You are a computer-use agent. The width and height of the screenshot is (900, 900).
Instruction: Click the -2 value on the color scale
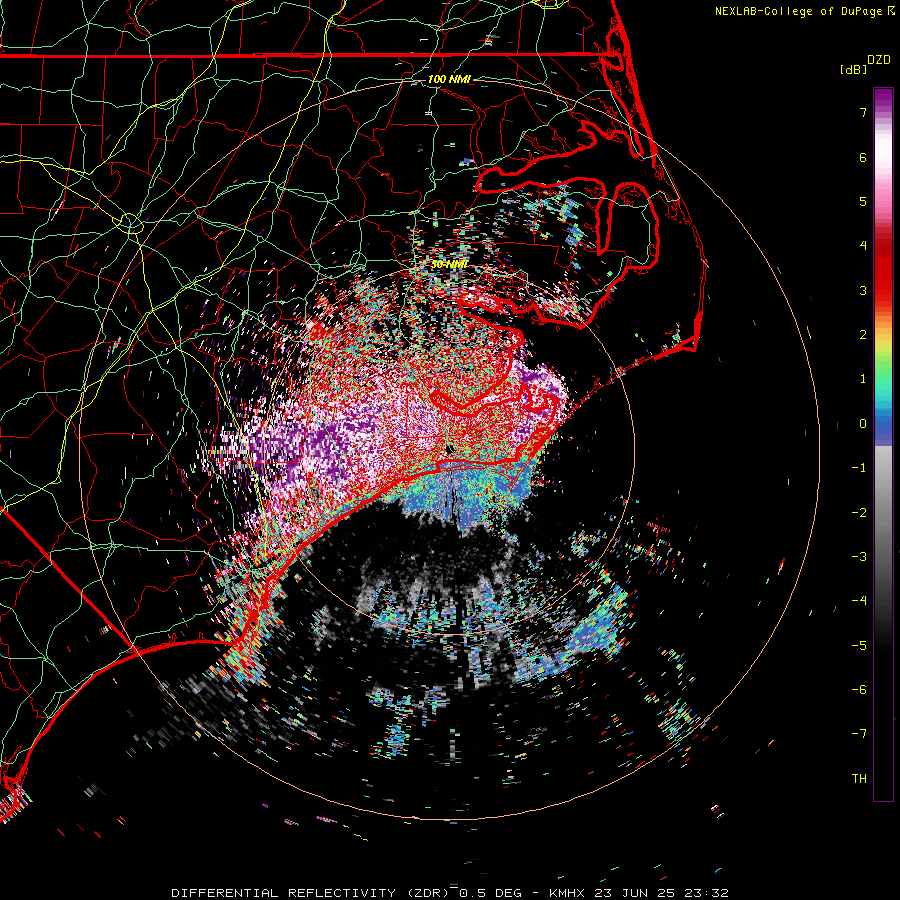859,513
